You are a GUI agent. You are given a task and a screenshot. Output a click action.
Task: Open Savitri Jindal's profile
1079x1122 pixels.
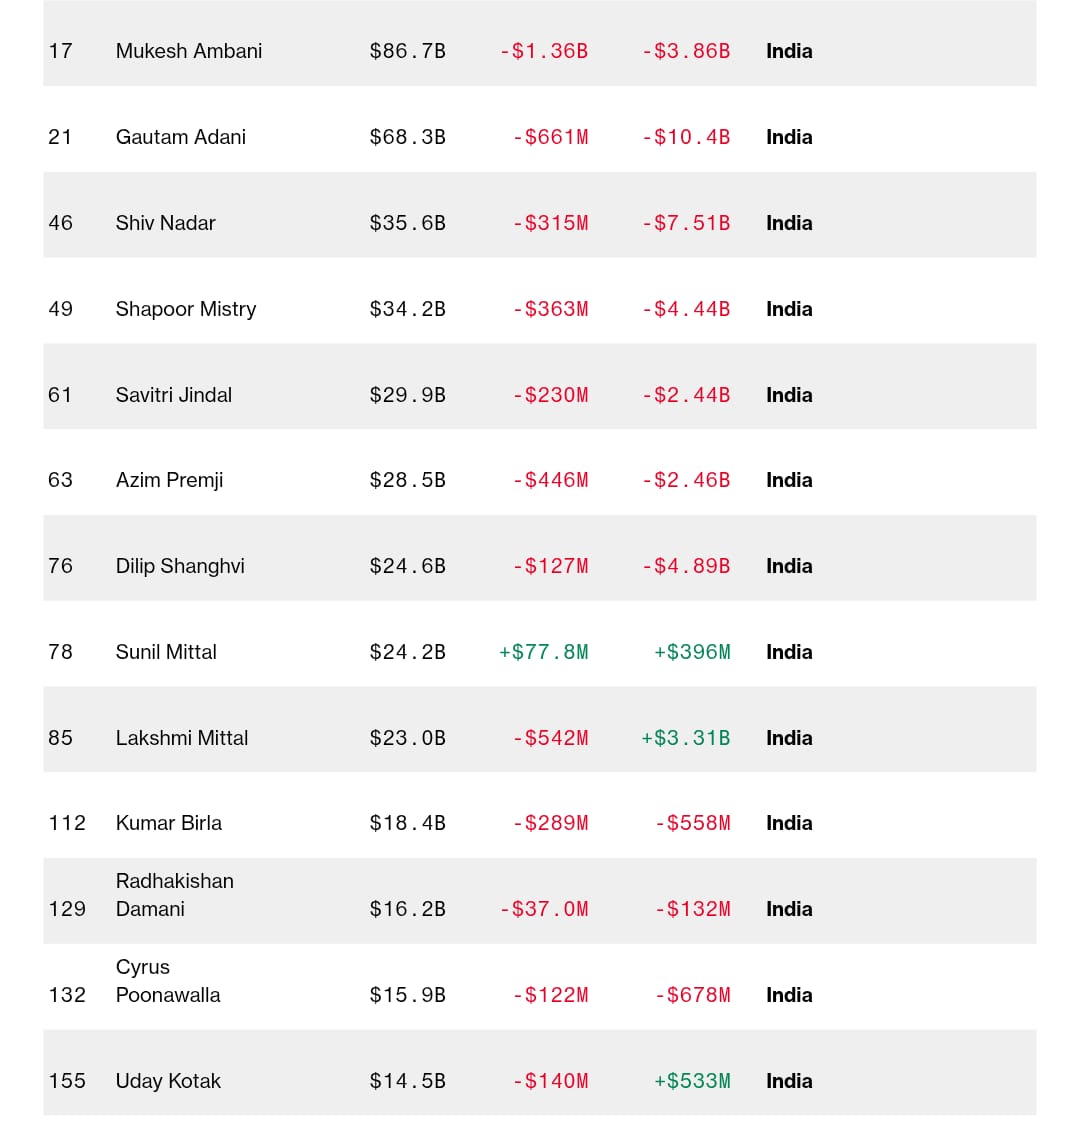pos(174,395)
